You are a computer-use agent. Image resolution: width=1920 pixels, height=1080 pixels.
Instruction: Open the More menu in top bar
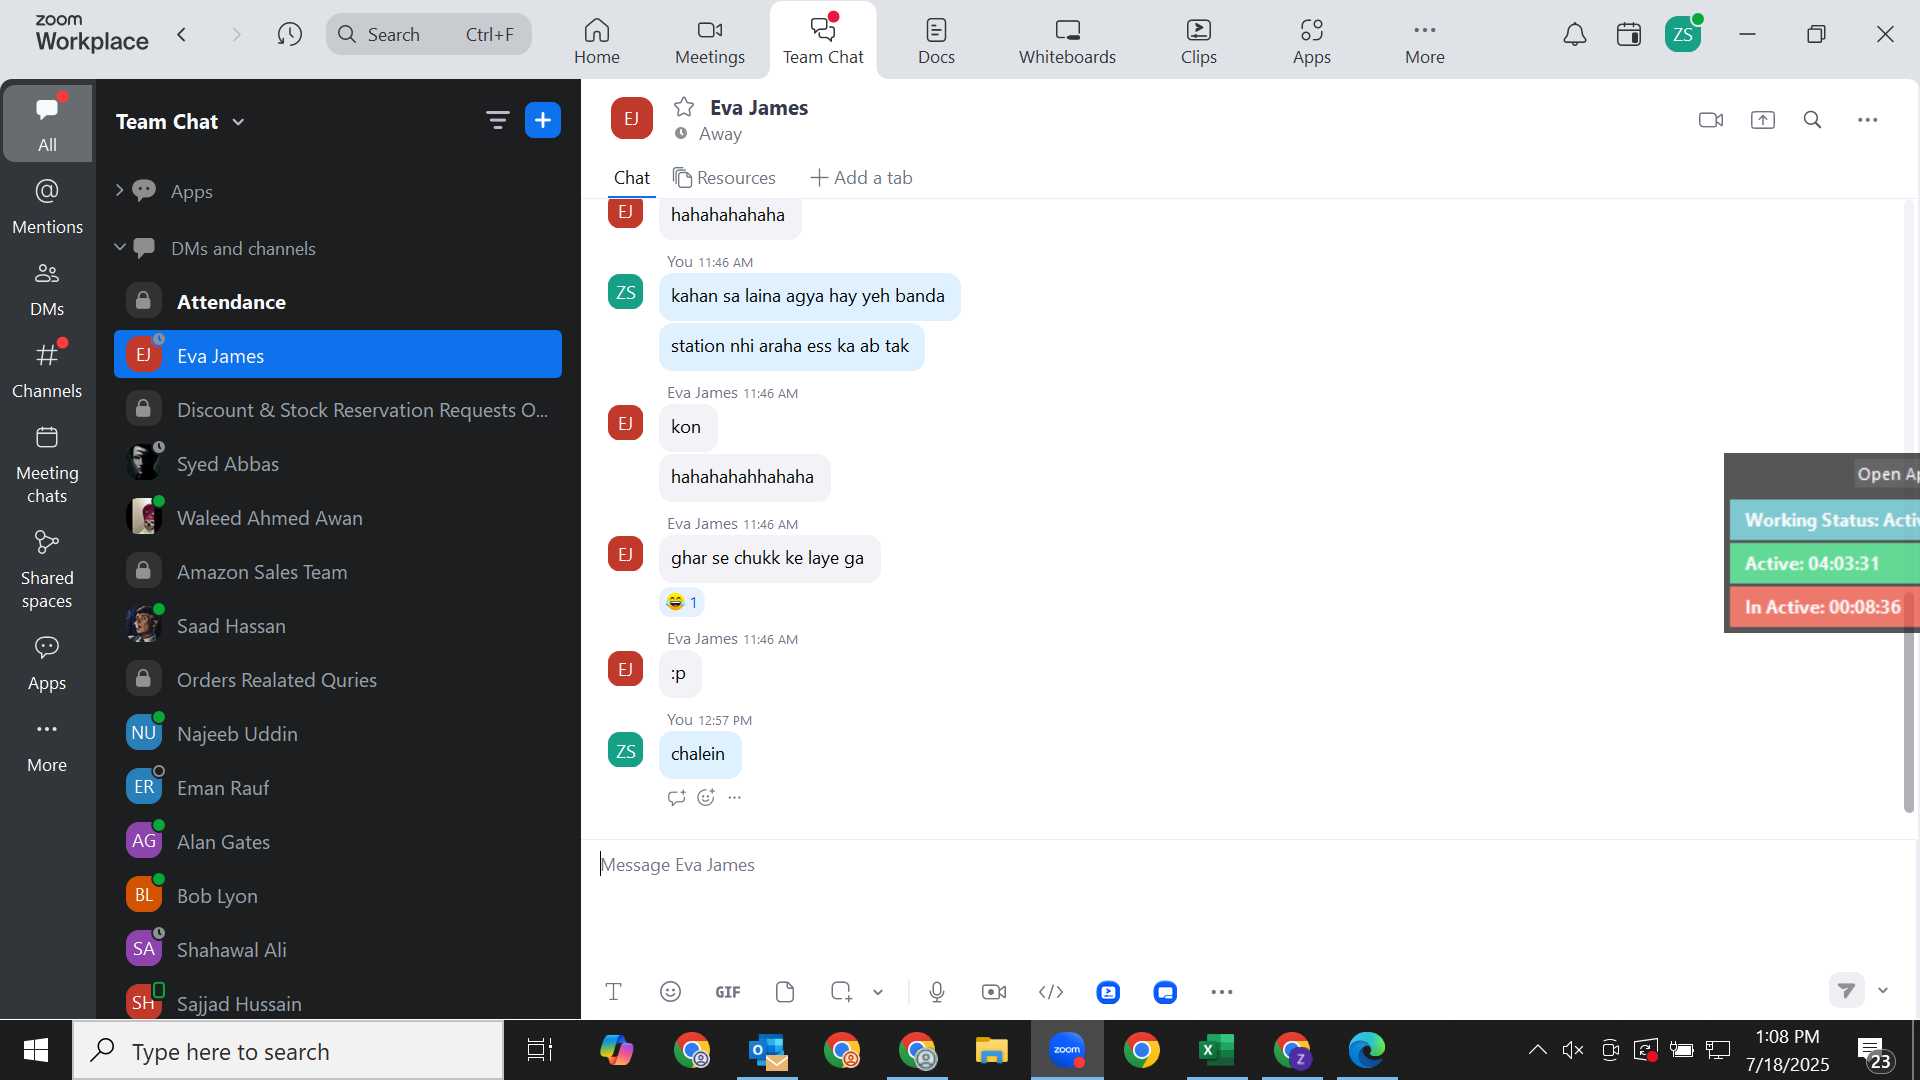(x=1425, y=41)
